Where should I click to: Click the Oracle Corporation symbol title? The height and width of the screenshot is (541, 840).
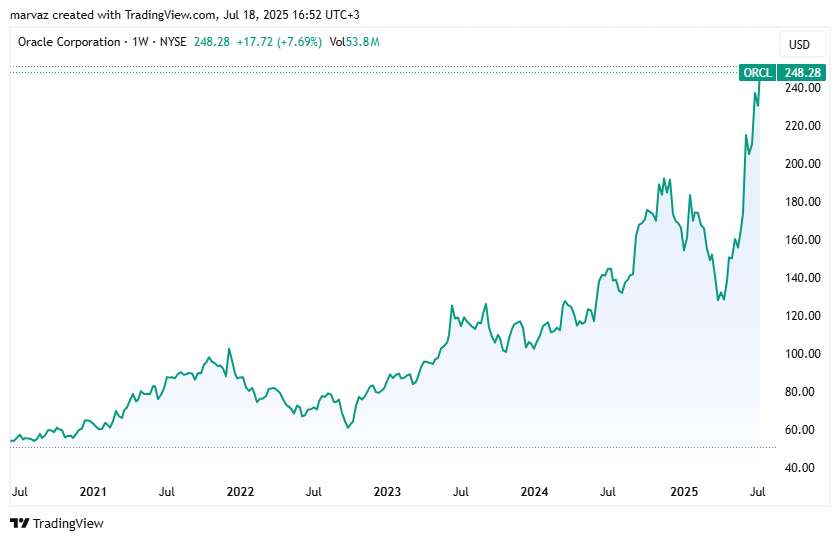click(69, 42)
